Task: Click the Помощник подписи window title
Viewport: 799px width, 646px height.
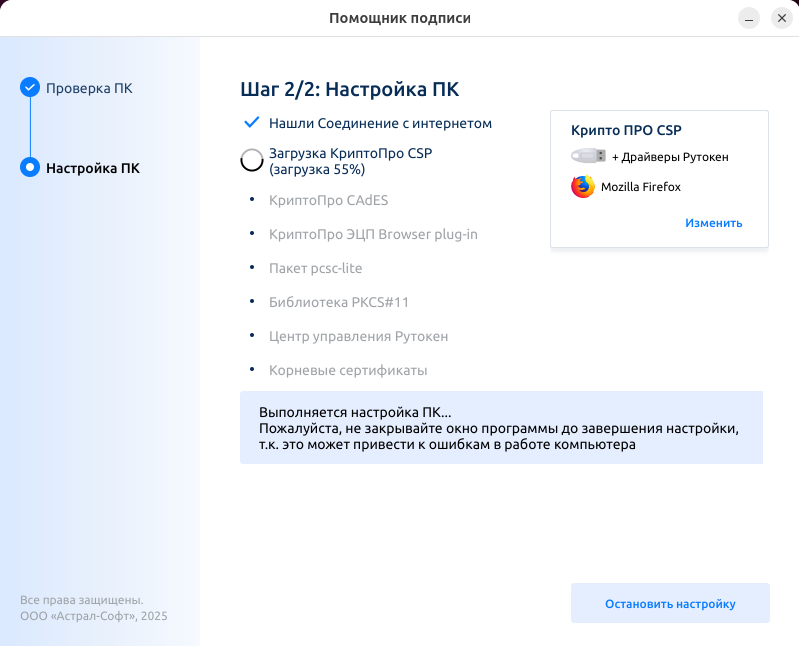Action: click(x=400, y=18)
